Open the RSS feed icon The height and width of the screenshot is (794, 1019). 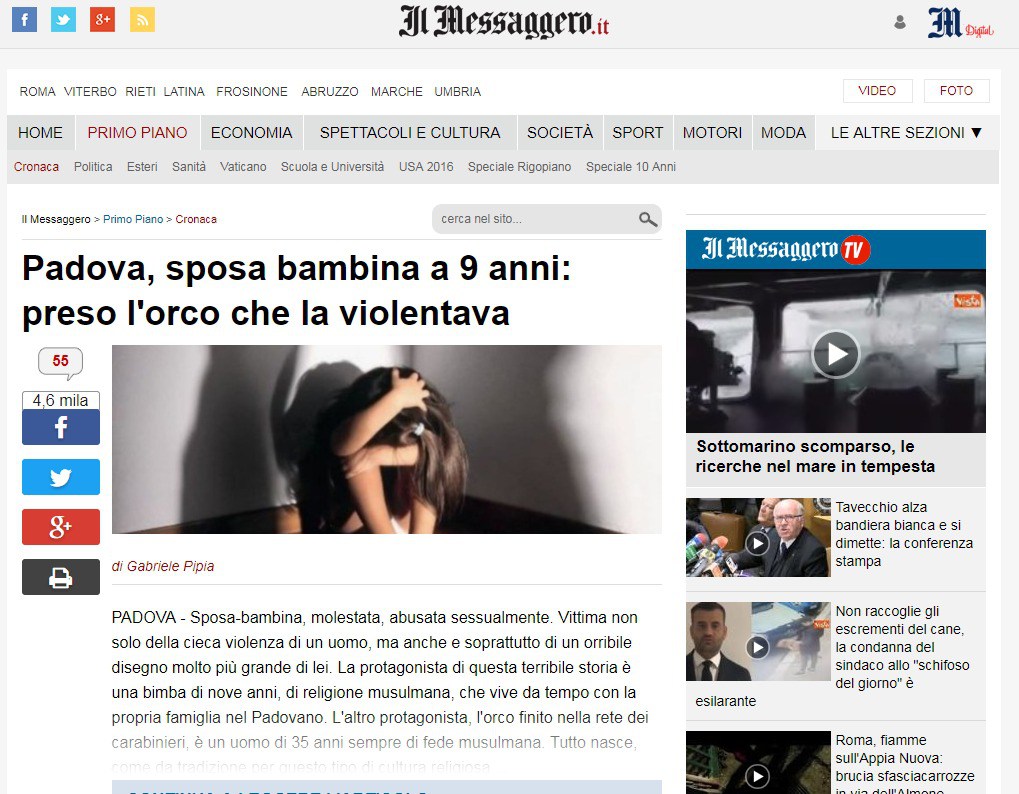[142, 19]
